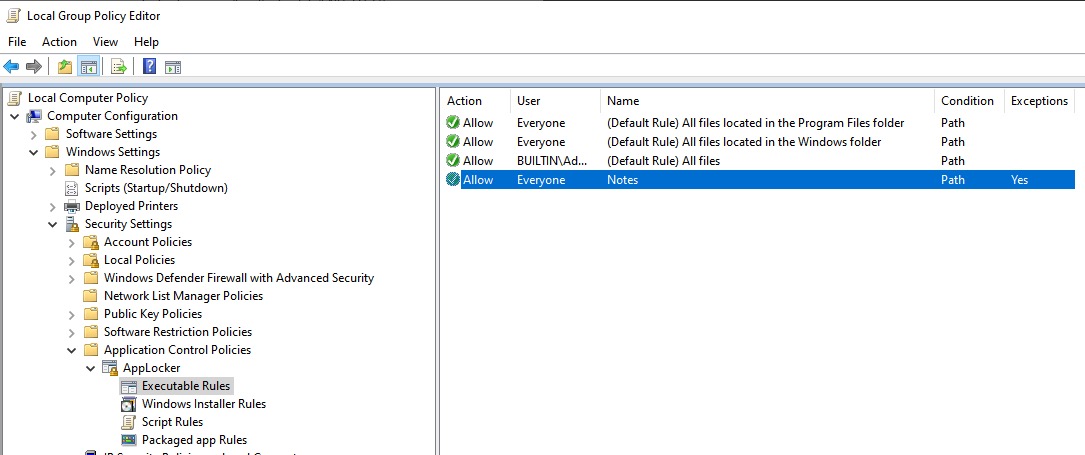Select Windows Defender Firewall with Advanced Security
1085x455 pixels.
tap(238, 278)
